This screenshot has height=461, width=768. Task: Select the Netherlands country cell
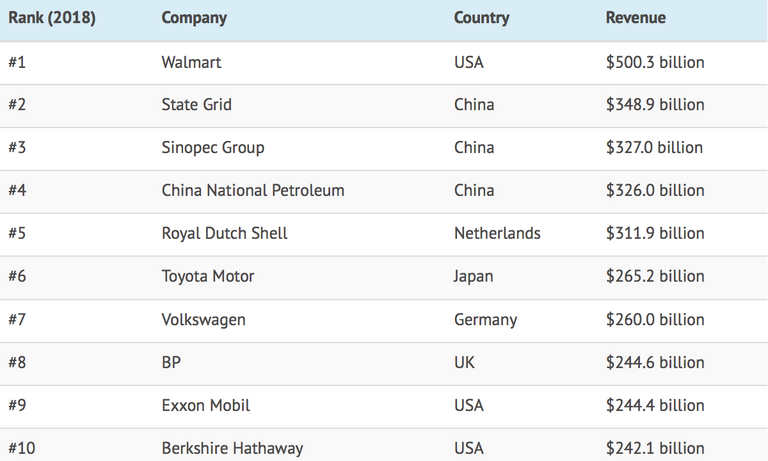pos(497,234)
